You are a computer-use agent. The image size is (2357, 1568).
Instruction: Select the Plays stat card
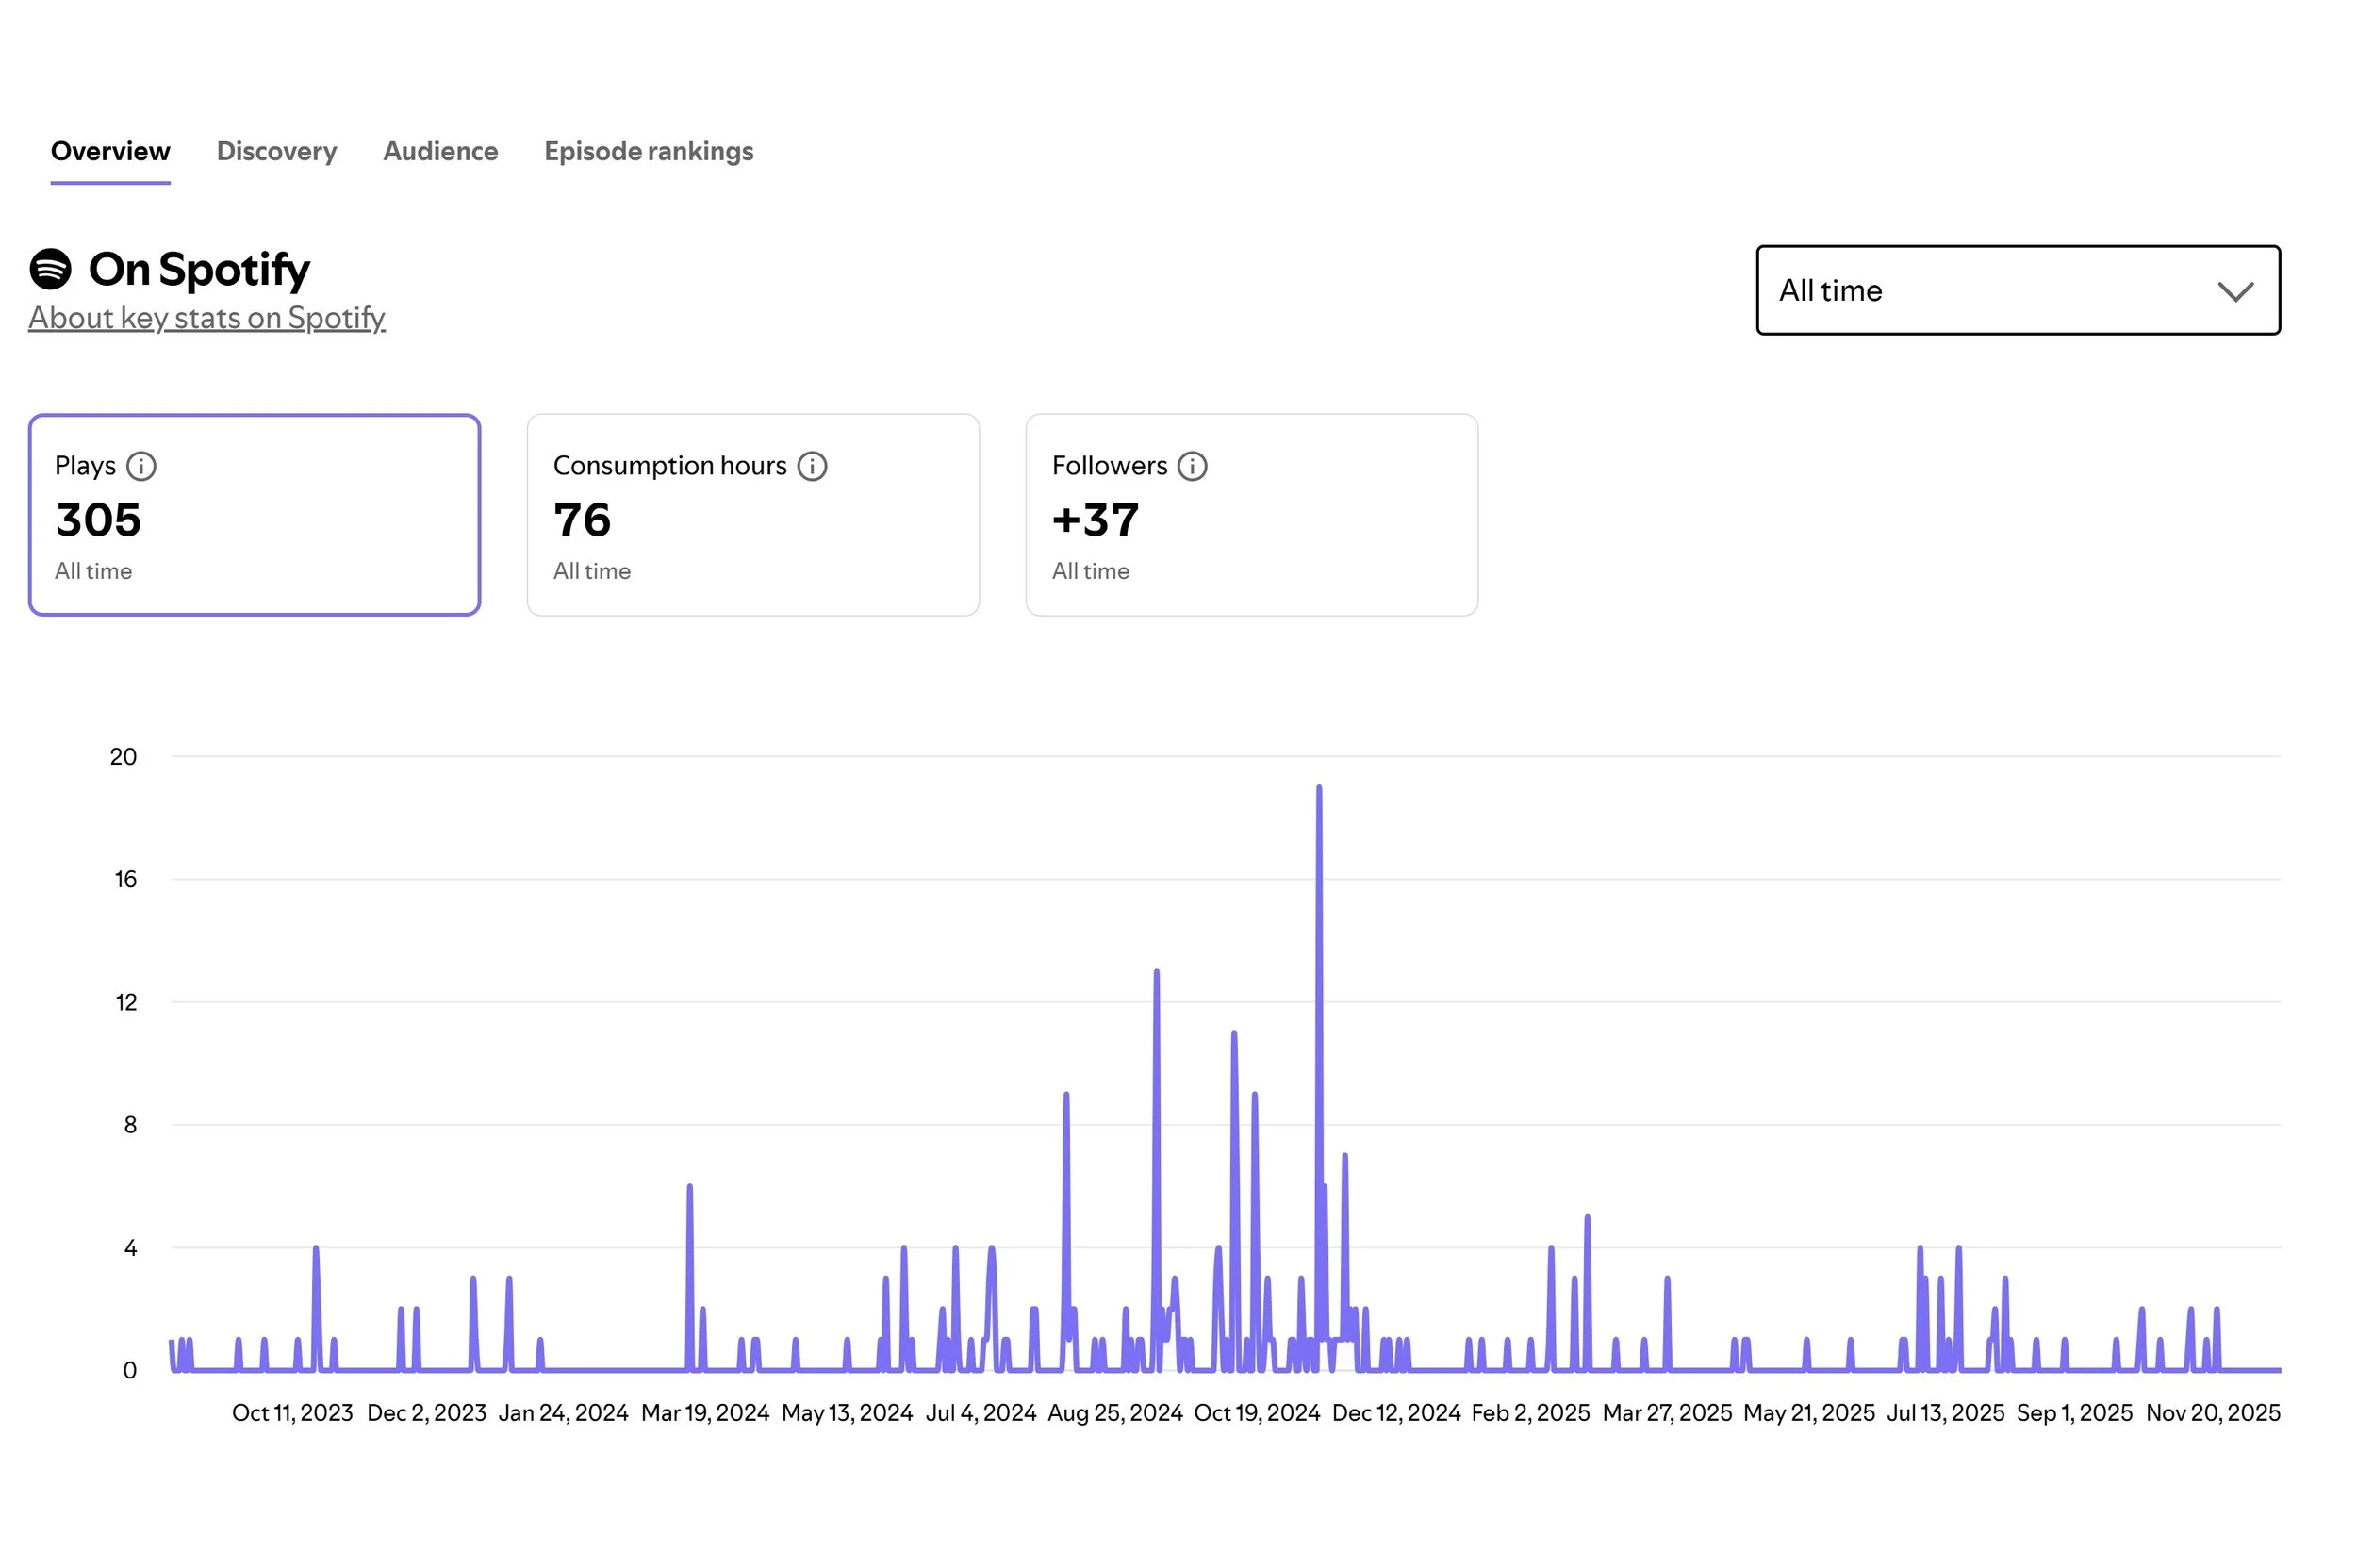(254, 515)
